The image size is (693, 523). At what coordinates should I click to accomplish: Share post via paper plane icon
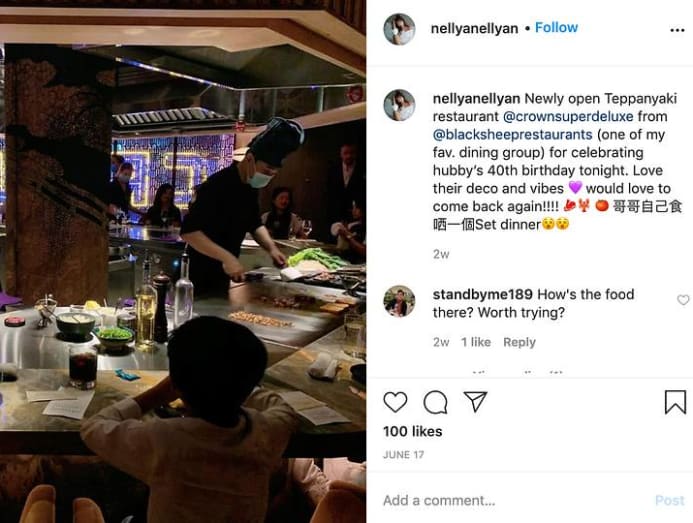476,401
